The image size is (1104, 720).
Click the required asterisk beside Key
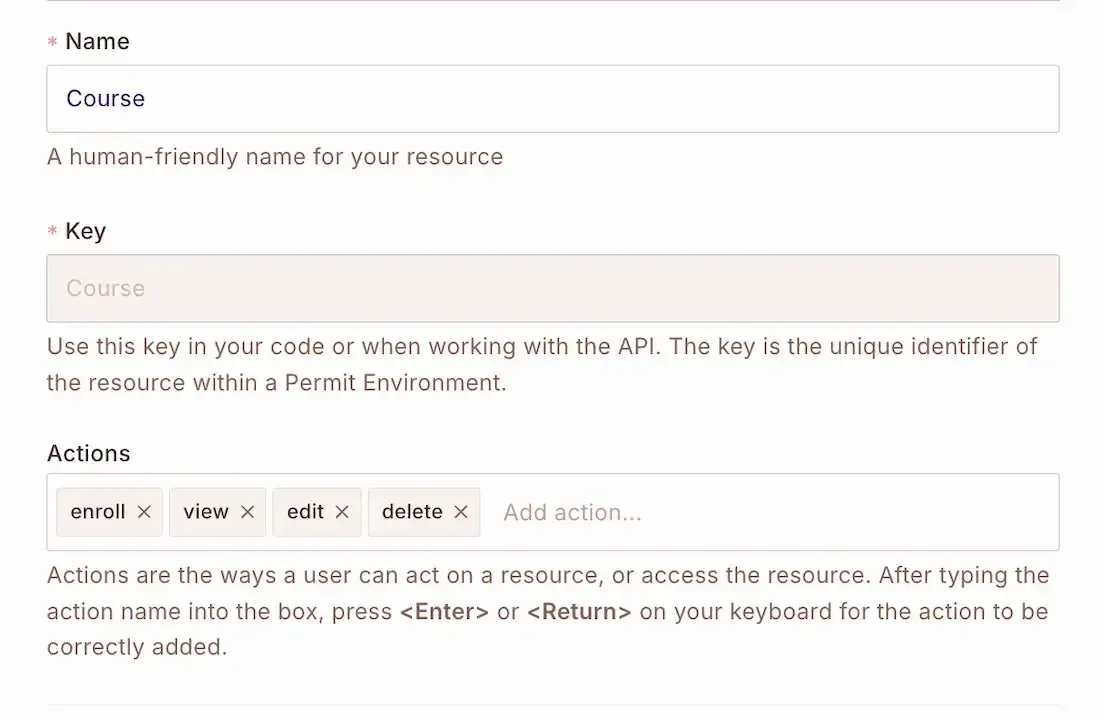(53, 233)
